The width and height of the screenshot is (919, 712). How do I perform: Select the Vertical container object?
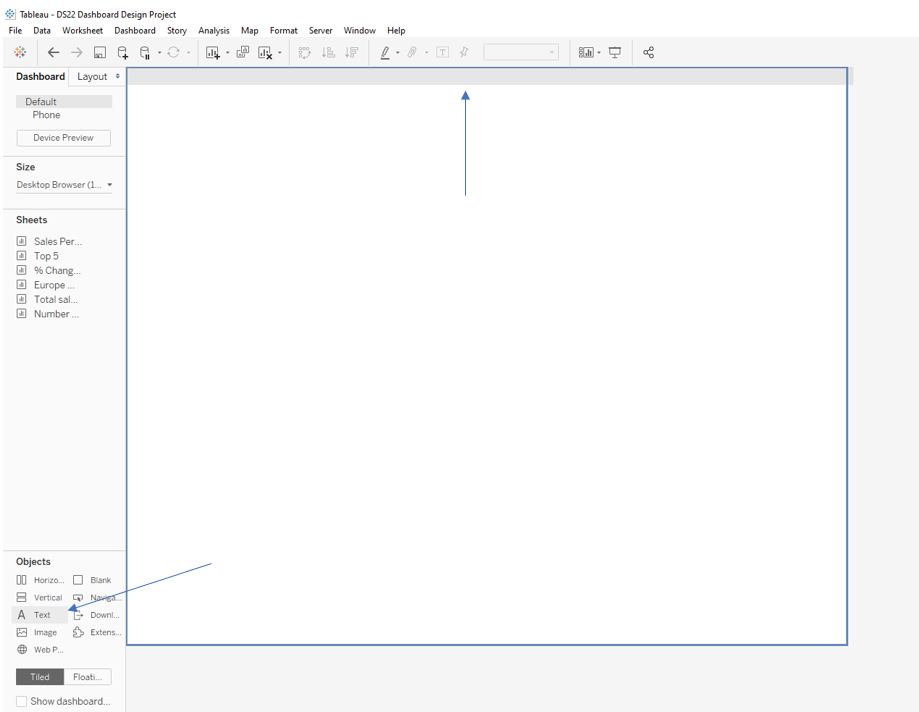click(39, 597)
